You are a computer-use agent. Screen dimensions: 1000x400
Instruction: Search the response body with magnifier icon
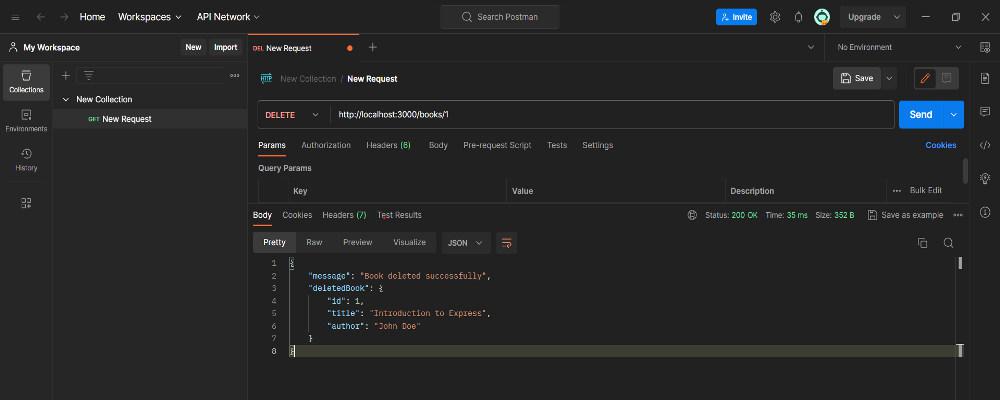pos(948,243)
